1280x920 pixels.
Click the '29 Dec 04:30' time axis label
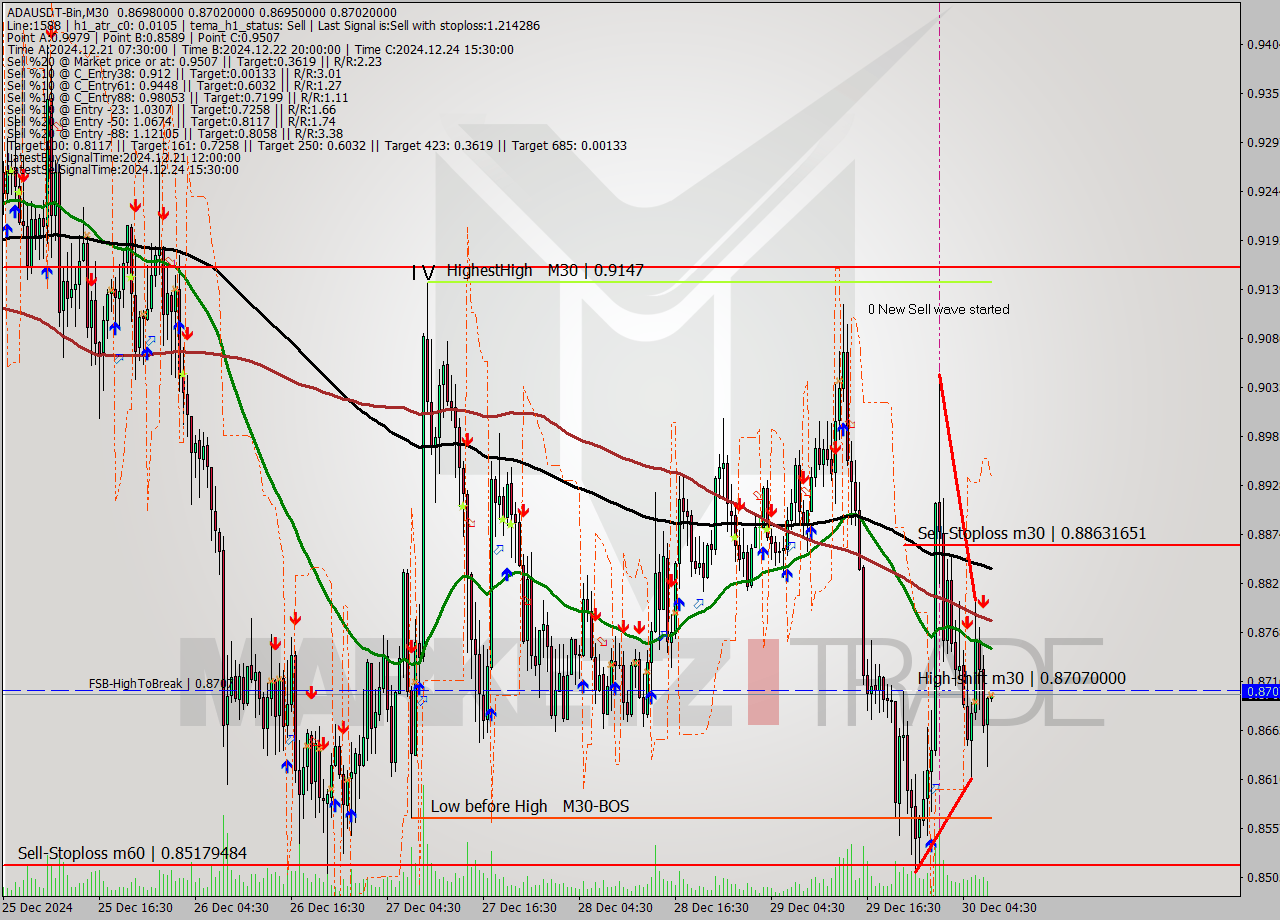[806, 908]
